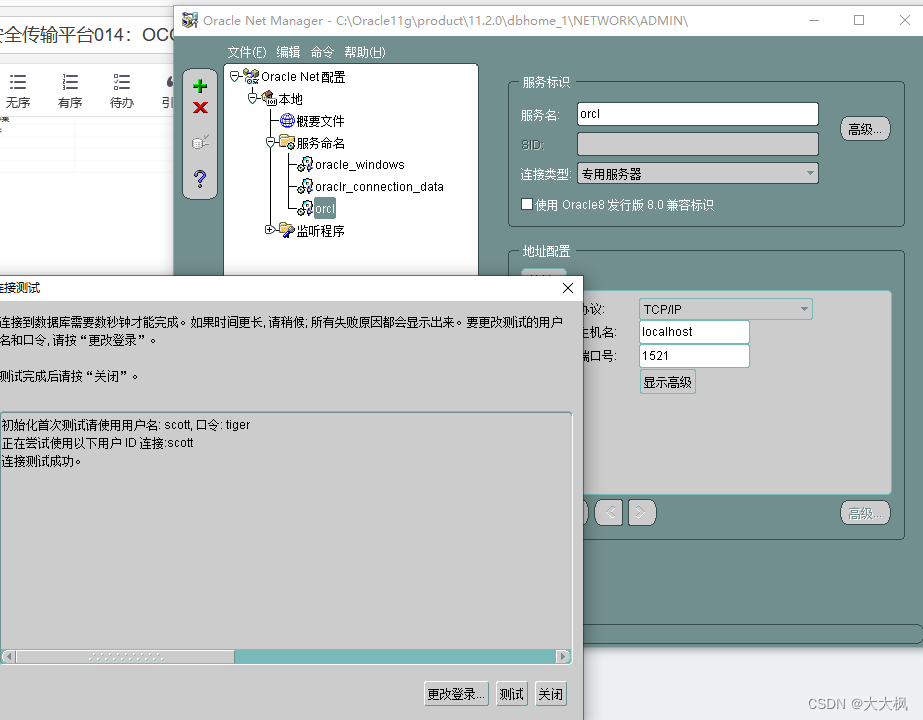Click the 待办 list icon in background editor
Screen dimensions: 923x720
tap(122, 82)
